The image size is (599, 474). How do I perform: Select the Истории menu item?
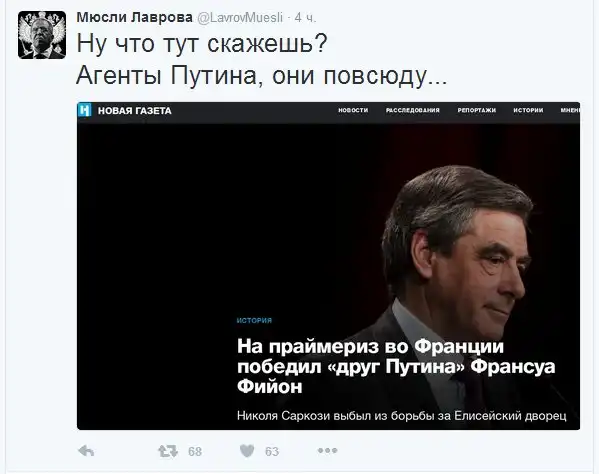(x=528, y=110)
